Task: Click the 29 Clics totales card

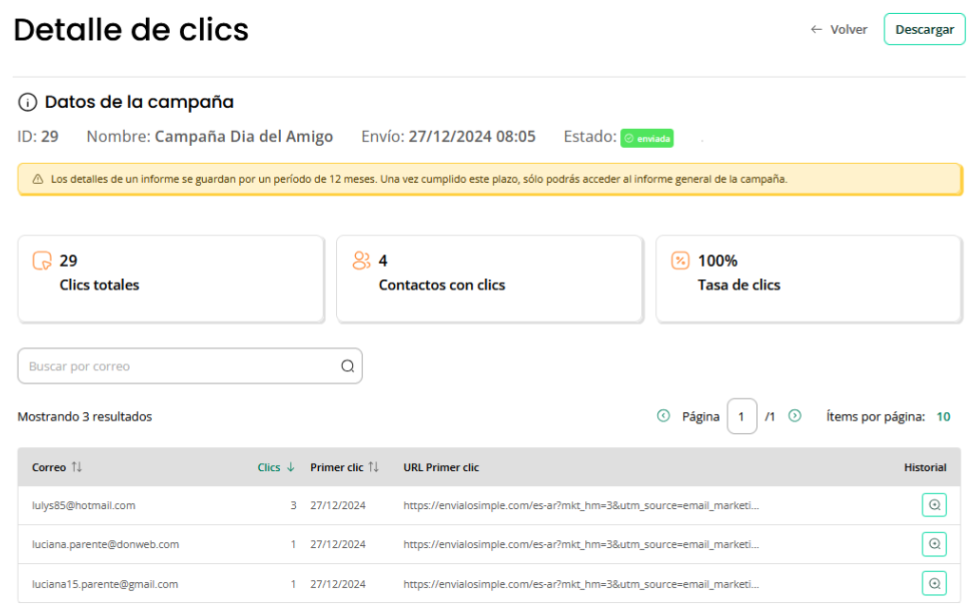Action: [x=171, y=278]
